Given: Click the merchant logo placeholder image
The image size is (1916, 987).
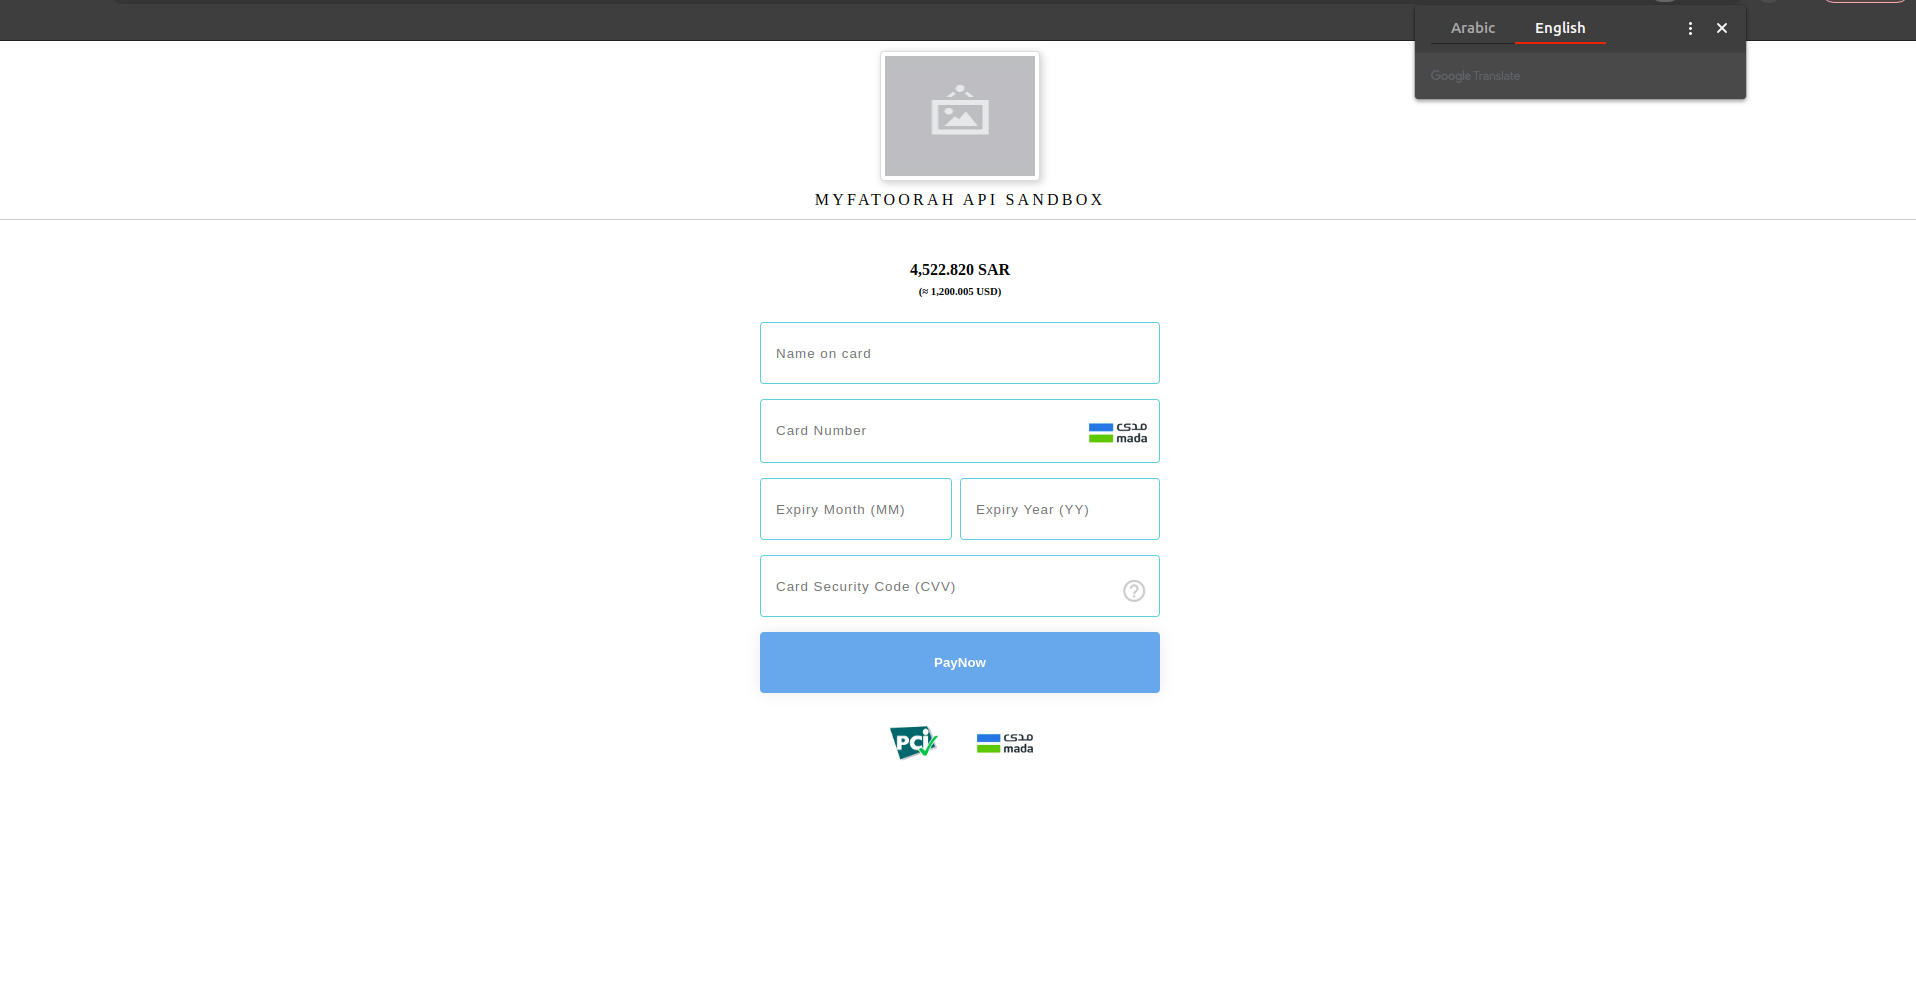Looking at the screenshot, I should coord(960,116).
